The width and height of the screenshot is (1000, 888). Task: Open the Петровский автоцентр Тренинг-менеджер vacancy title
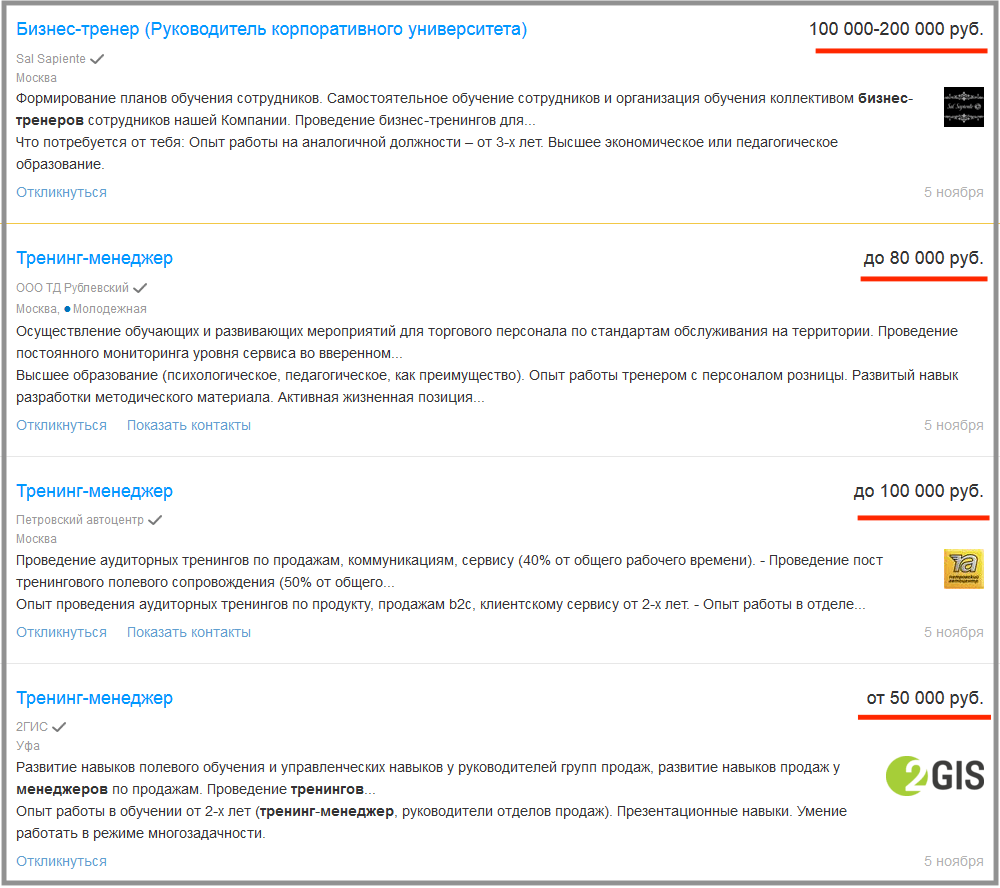tap(94, 491)
